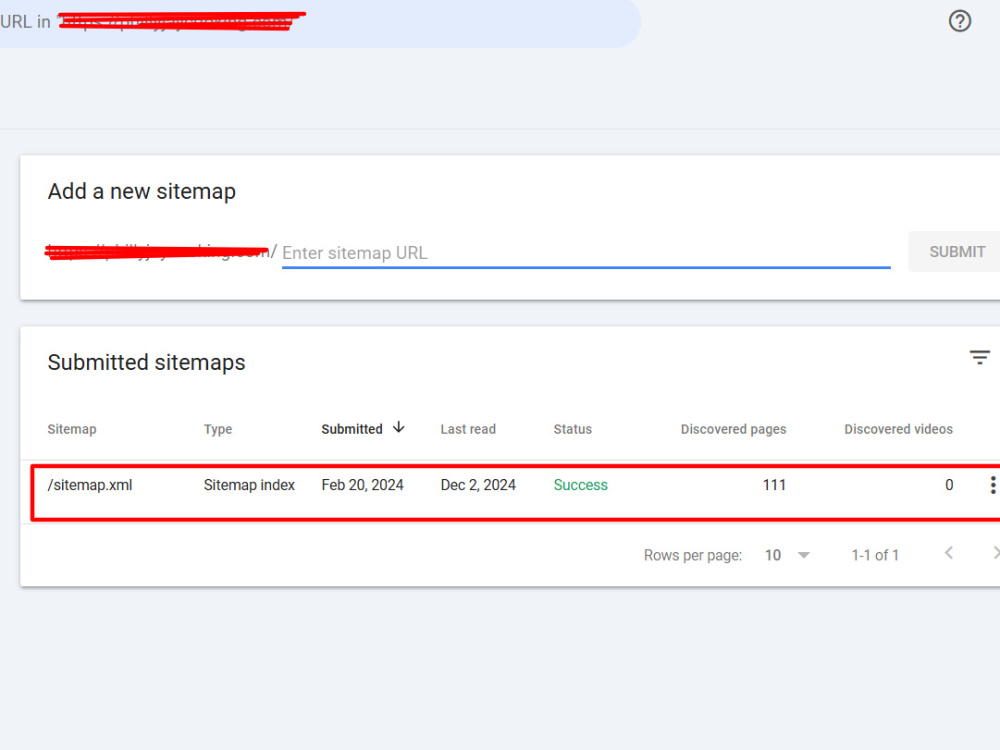Image resolution: width=1000 pixels, height=750 pixels.
Task: Select the Type column header
Action: click(x=217, y=429)
